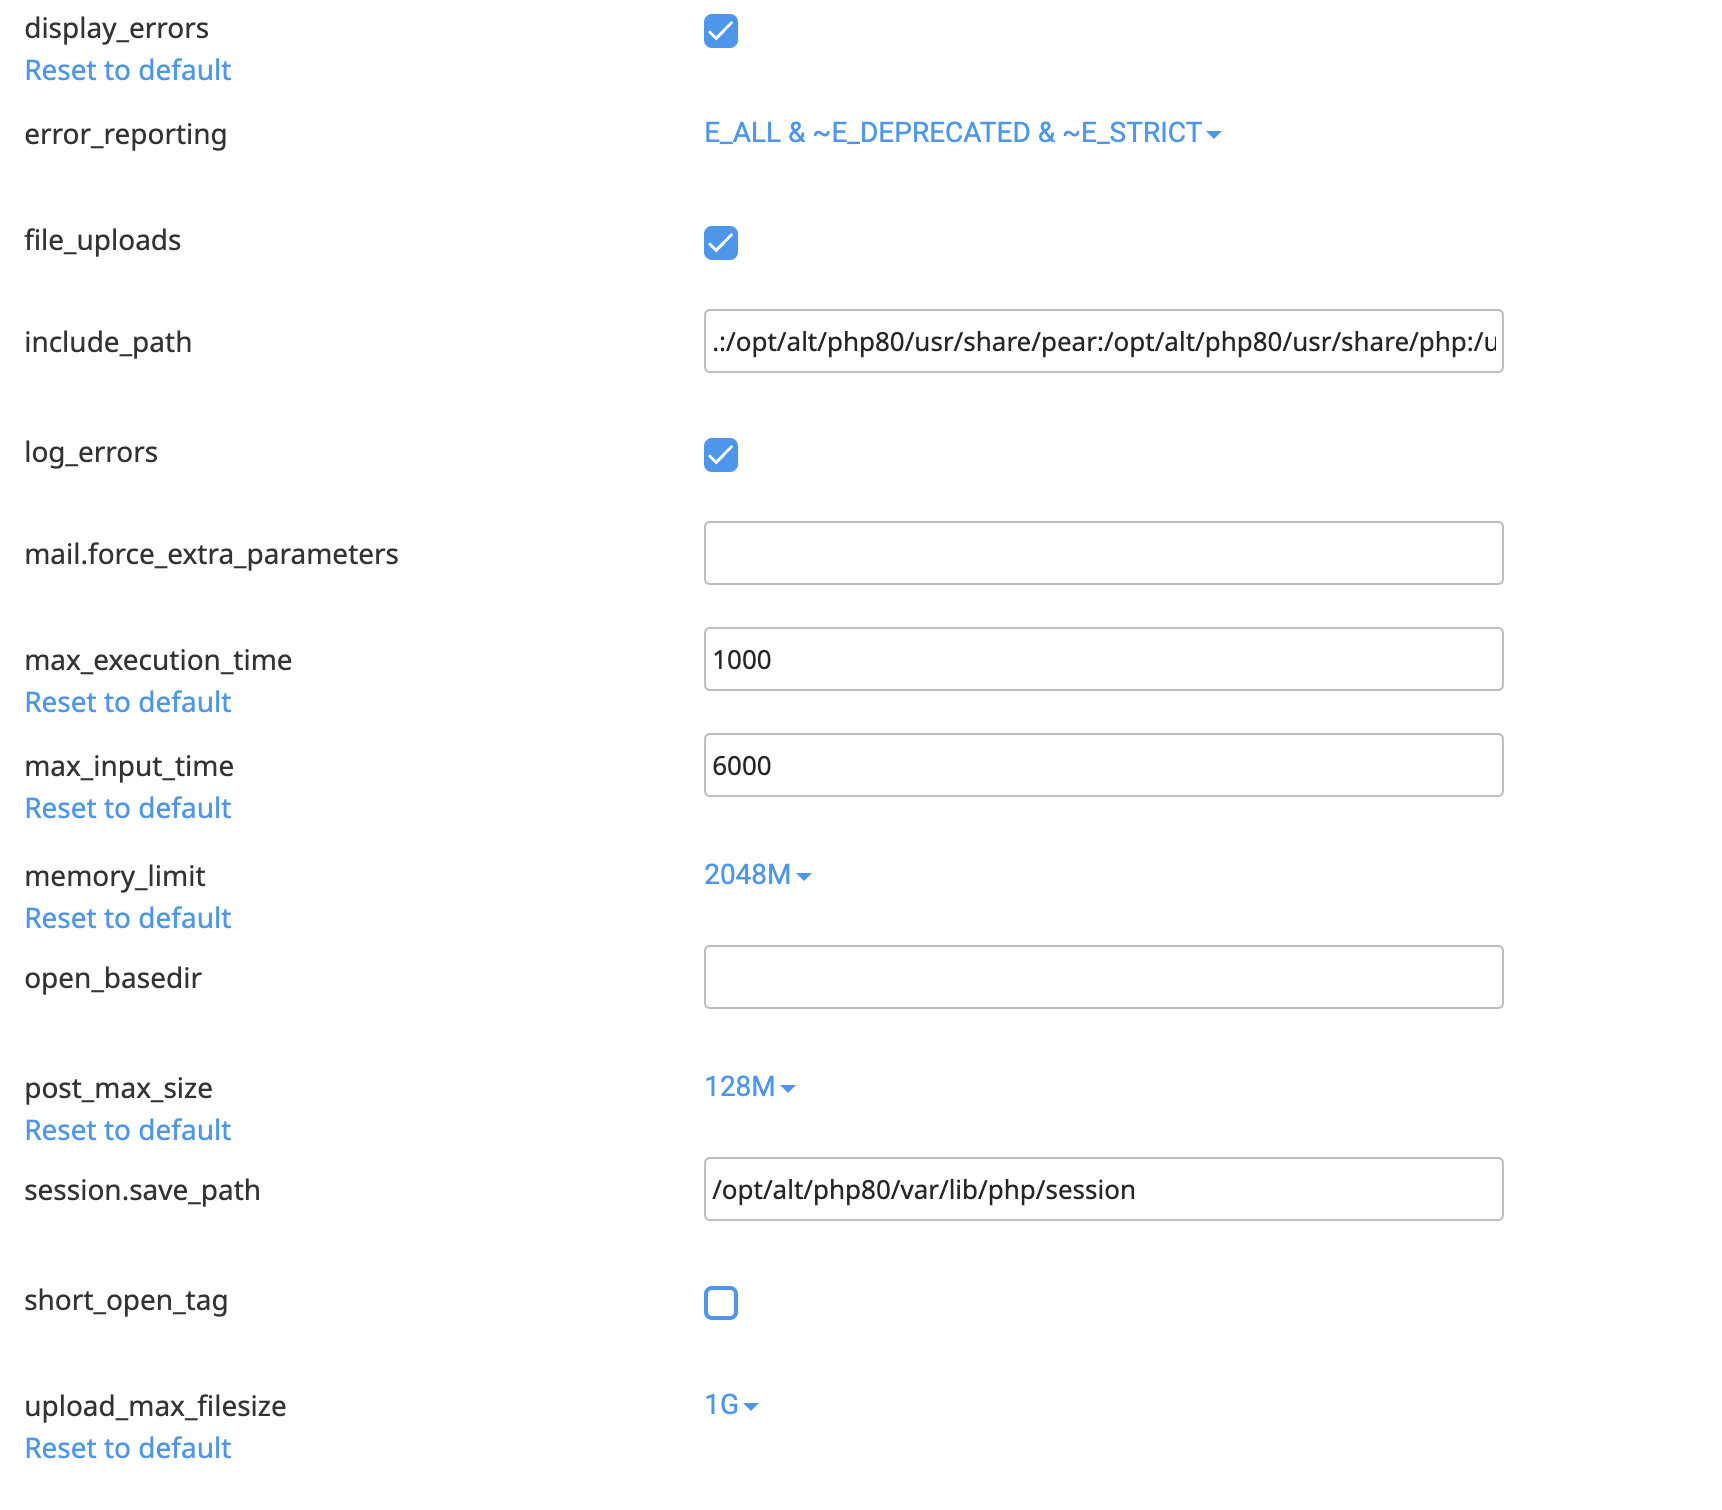Reset upload_max_filesize to default
1722x1510 pixels.
tap(127, 1447)
